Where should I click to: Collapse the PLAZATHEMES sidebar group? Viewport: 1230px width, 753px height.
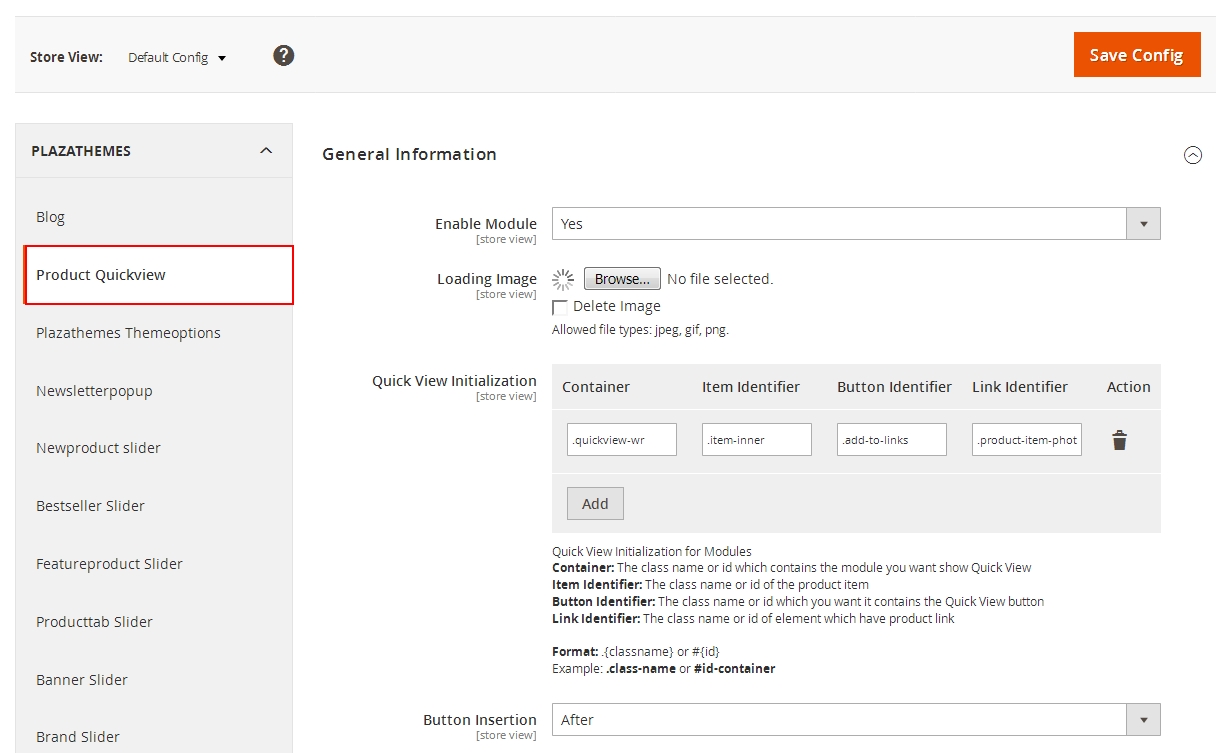265,151
